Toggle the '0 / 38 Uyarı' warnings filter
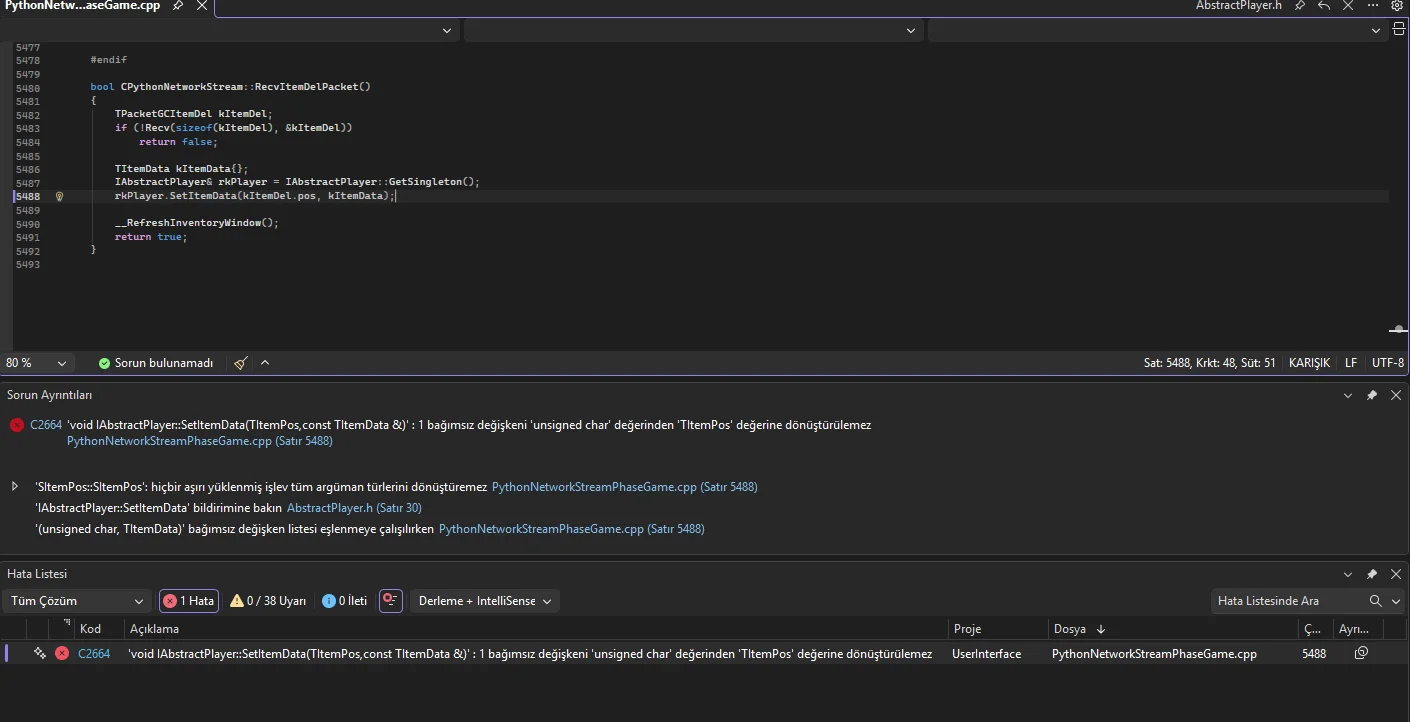This screenshot has height=722, width=1410. point(268,601)
